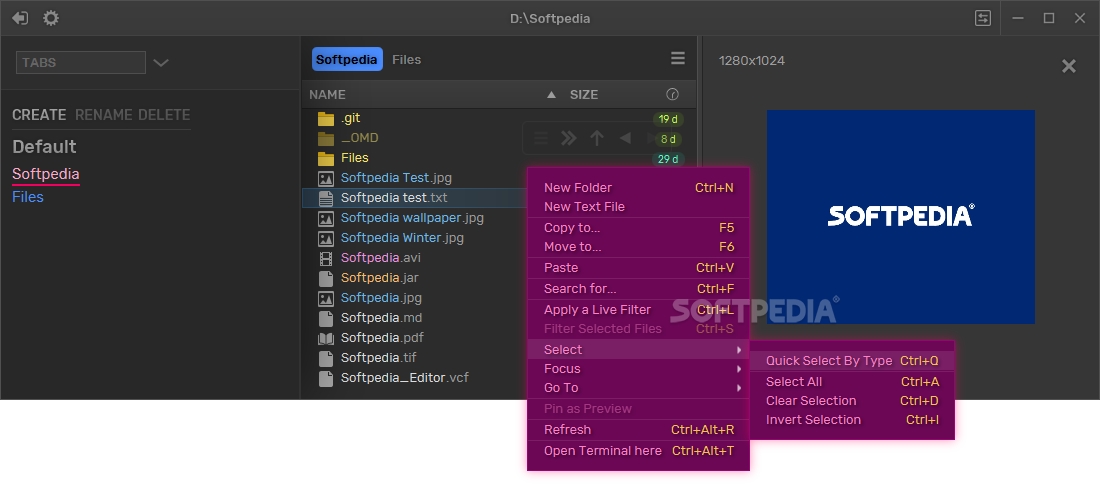
Task: Switch to the Softpedia tab
Action: tap(347, 60)
